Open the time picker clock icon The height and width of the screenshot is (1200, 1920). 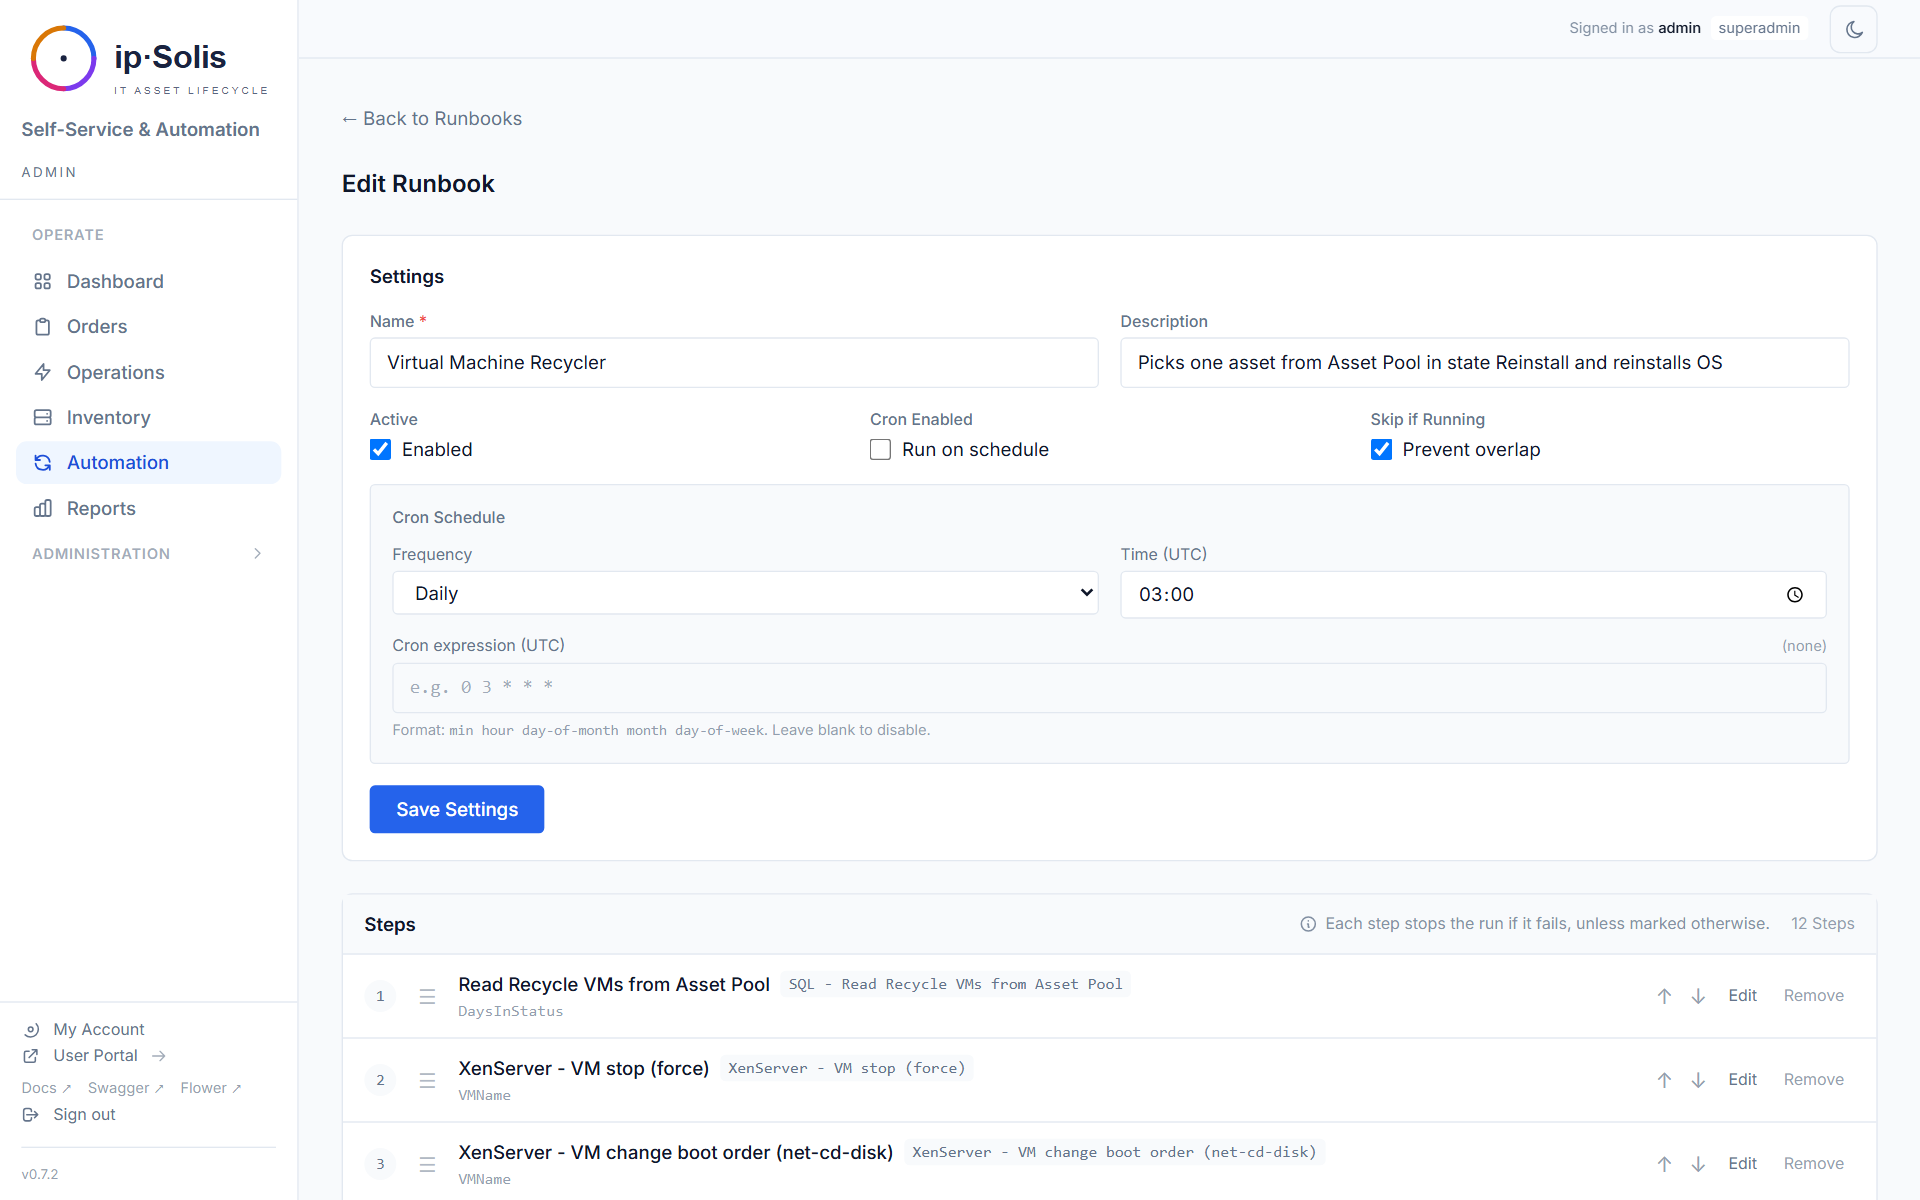(x=1795, y=595)
